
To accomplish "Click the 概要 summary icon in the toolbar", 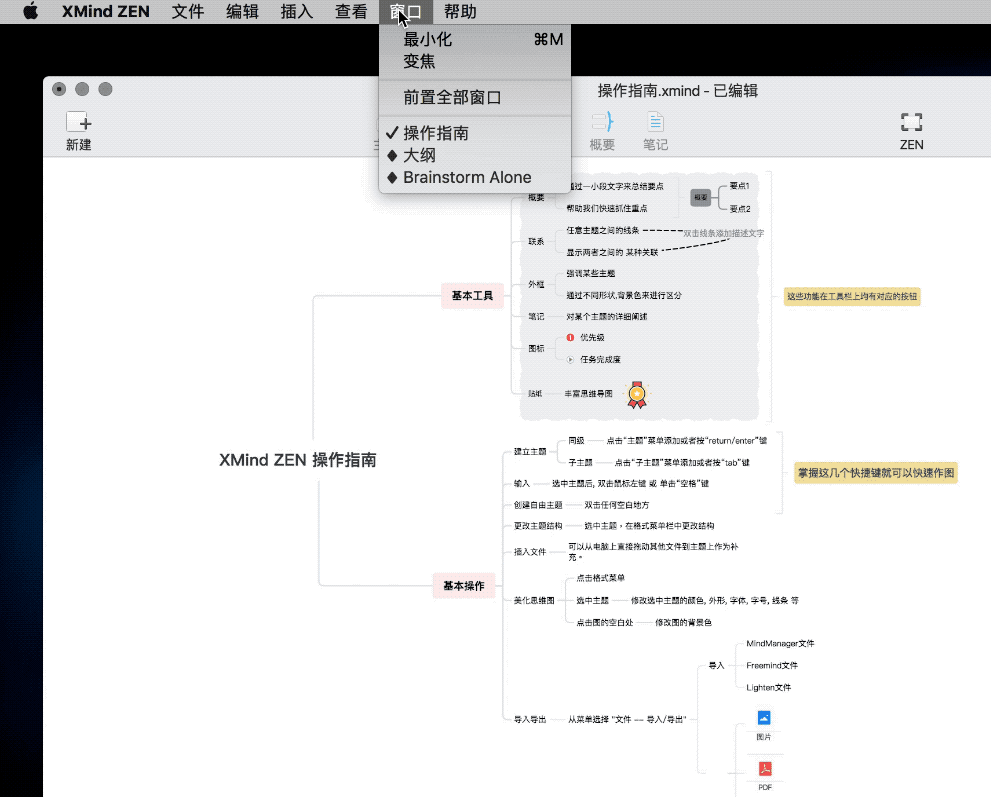I will [x=602, y=122].
